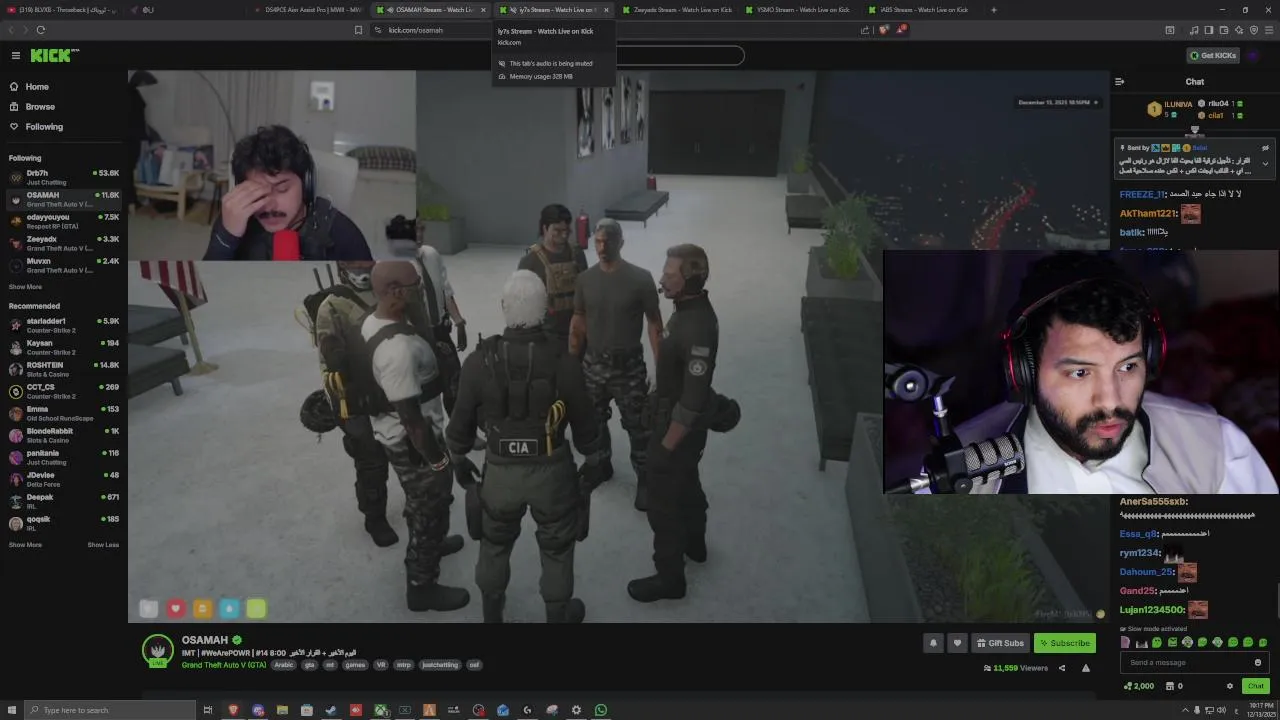The height and width of the screenshot is (720, 1280).
Task: Click the Gift Subs button
Action: tap(1000, 643)
